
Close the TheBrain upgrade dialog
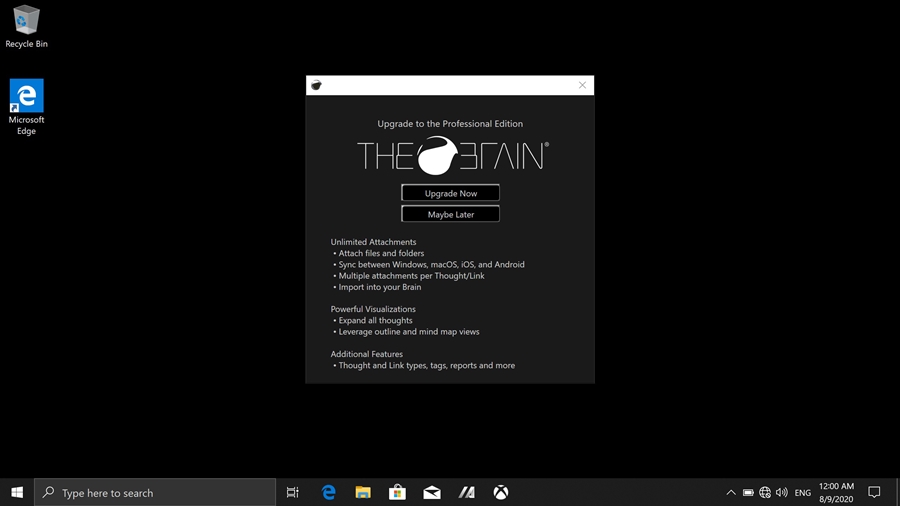pos(582,85)
